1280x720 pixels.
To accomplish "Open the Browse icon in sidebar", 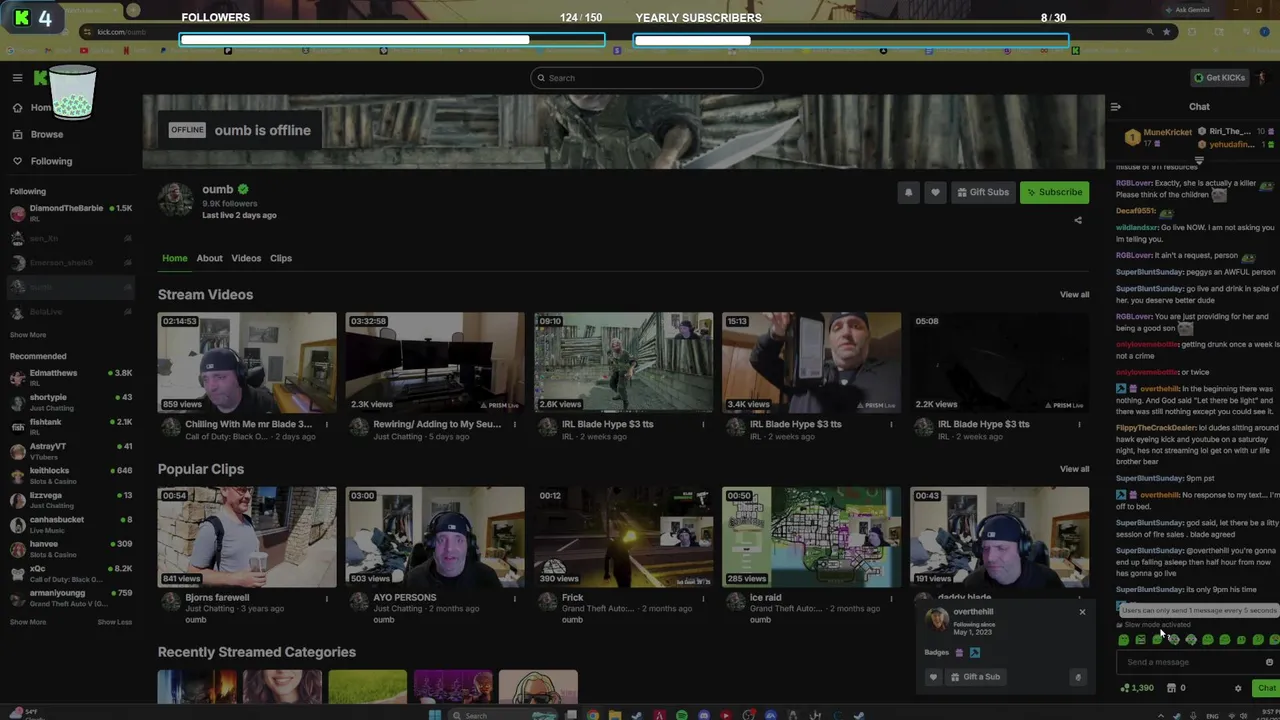I will [x=17, y=134].
